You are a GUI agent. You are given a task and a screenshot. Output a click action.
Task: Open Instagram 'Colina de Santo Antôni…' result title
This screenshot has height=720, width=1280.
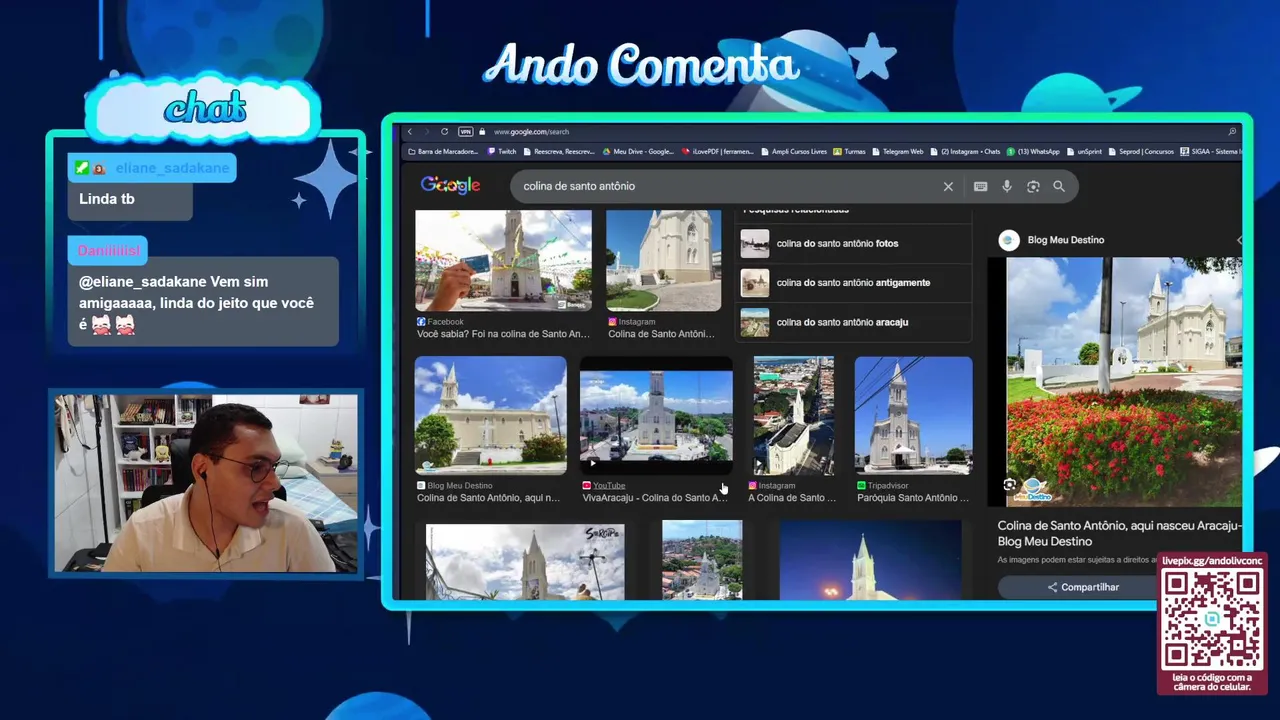click(x=661, y=334)
